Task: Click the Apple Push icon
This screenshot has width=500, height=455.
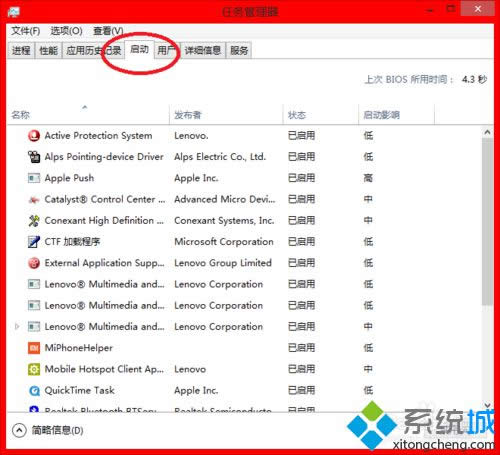Action: [34, 178]
